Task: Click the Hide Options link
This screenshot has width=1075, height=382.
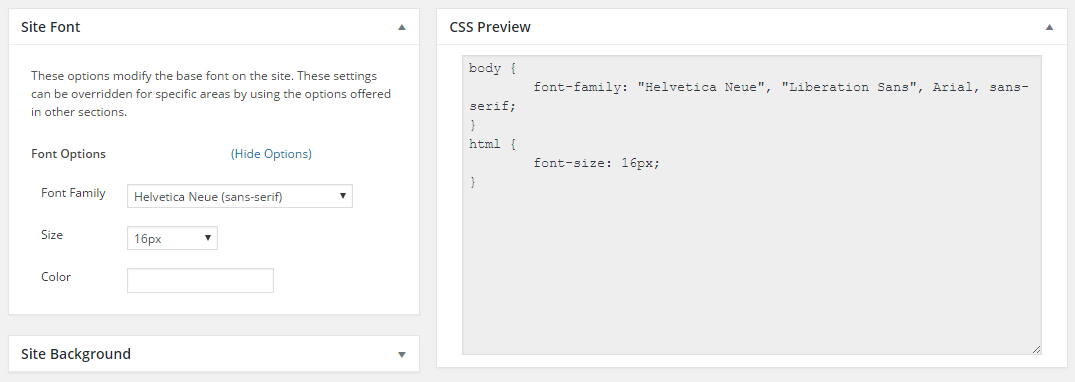Action: (271, 154)
